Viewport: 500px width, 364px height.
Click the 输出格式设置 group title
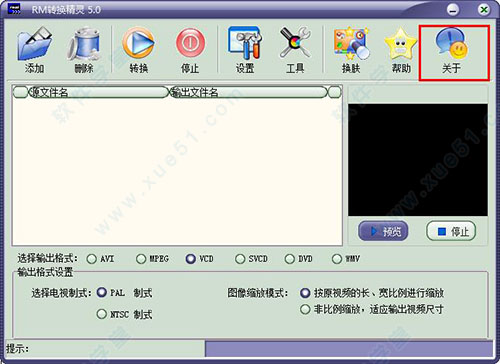45,272
